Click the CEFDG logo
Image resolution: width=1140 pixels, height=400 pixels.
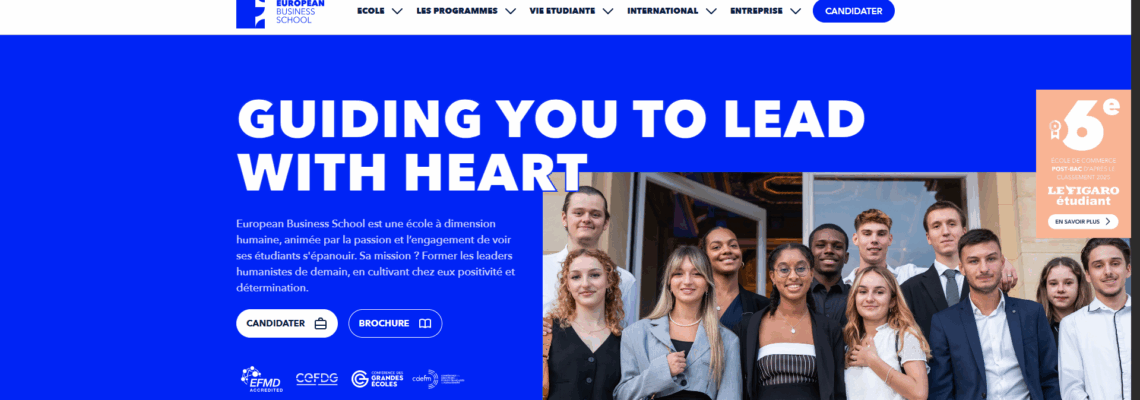tap(317, 379)
